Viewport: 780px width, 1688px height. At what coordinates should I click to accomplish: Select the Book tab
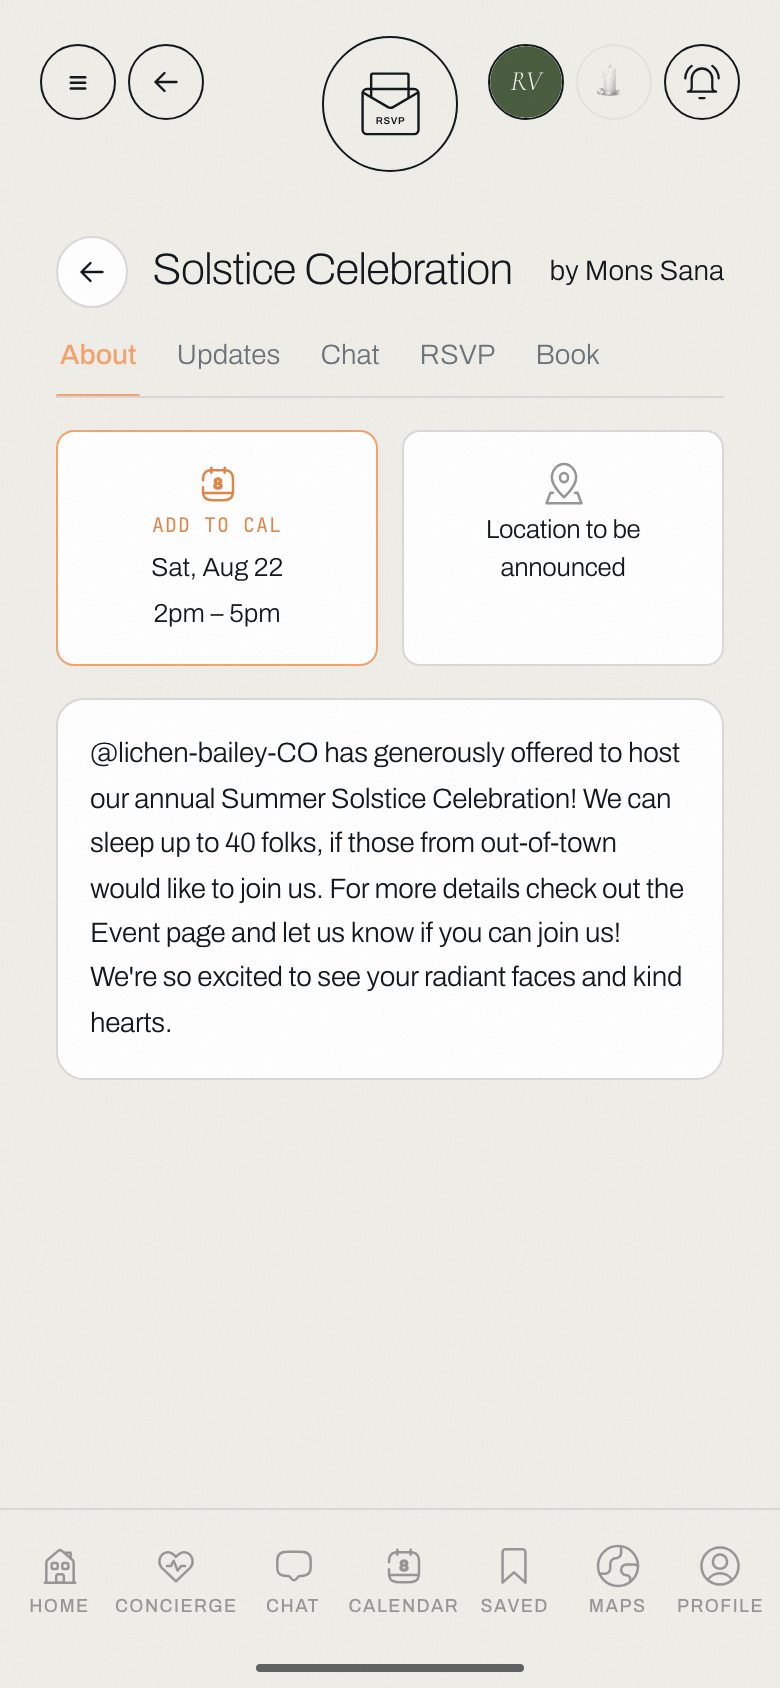pyautogui.click(x=568, y=355)
